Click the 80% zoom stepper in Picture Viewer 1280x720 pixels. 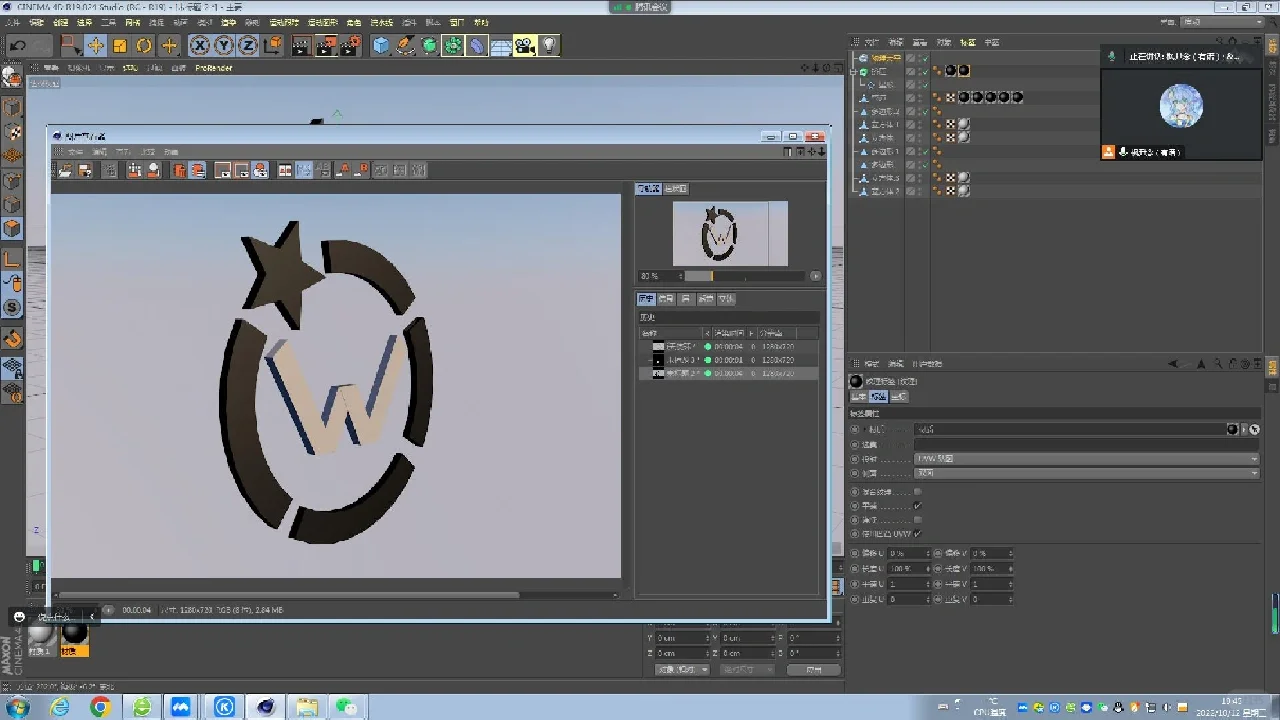coord(681,276)
